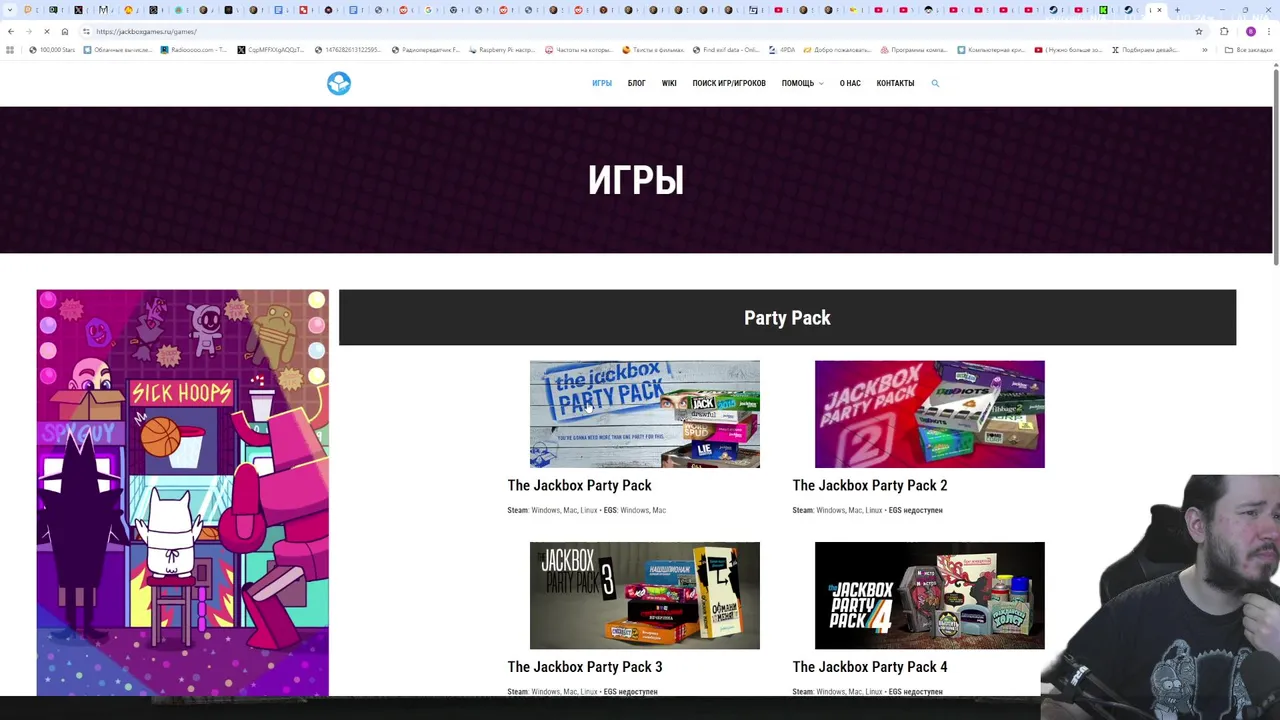Open the WIKI menu item

pos(669,83)
